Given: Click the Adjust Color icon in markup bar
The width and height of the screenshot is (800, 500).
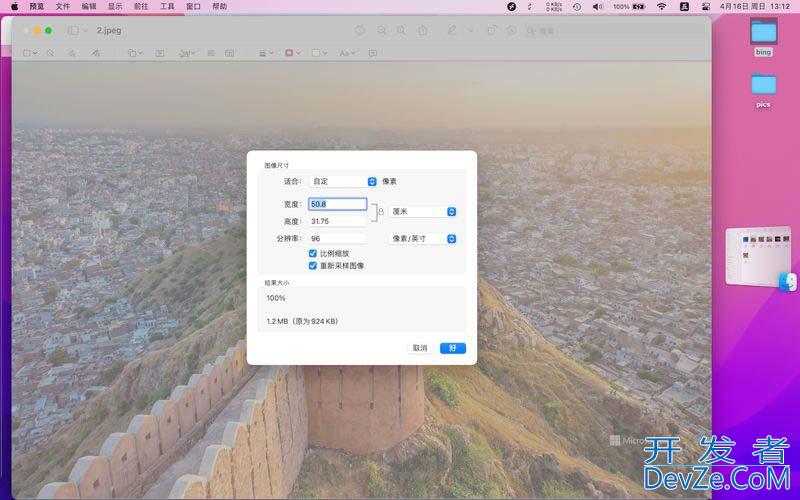Looking at the screenshot, I should pyautogui.click(x=211, y=53).
